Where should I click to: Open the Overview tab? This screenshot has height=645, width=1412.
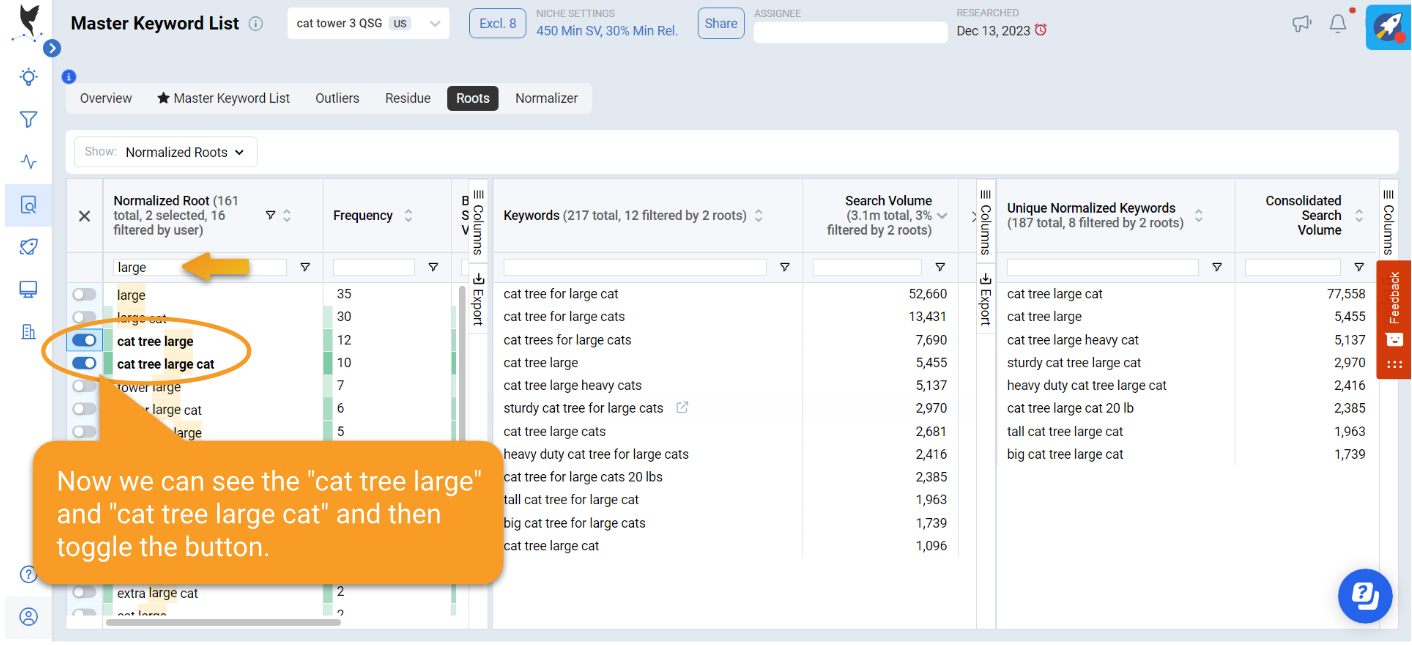coord(105,98)
